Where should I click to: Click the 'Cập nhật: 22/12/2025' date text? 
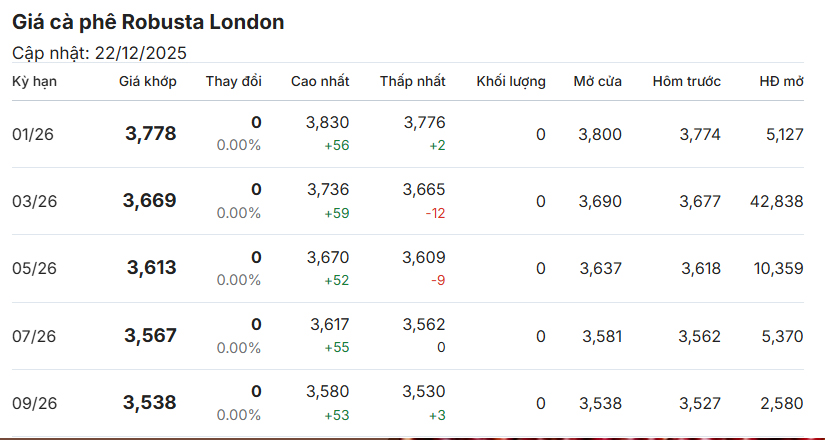(99, 53)
